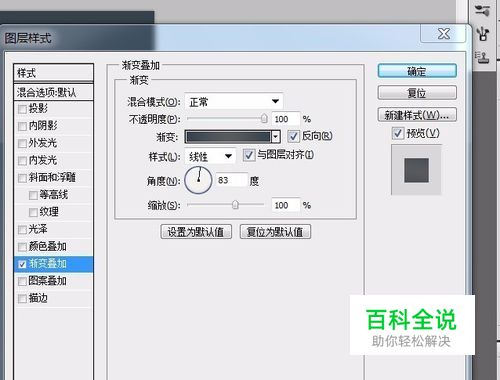
Task: Enable the 描边 stroke checkbox
Action: 22,299
